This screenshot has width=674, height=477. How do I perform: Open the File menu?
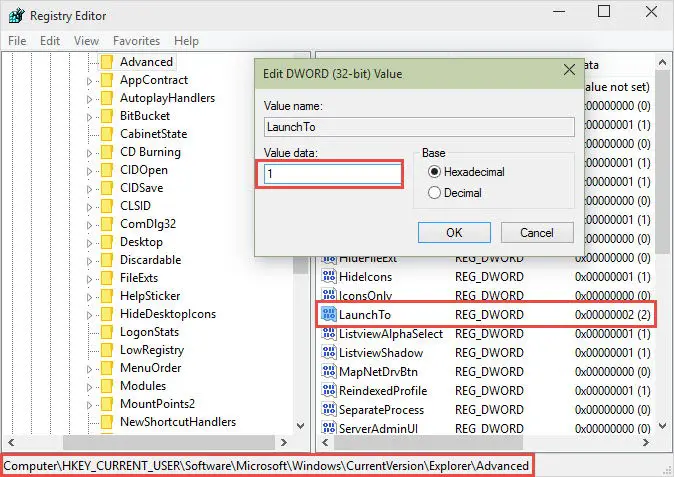pos(17,41)
